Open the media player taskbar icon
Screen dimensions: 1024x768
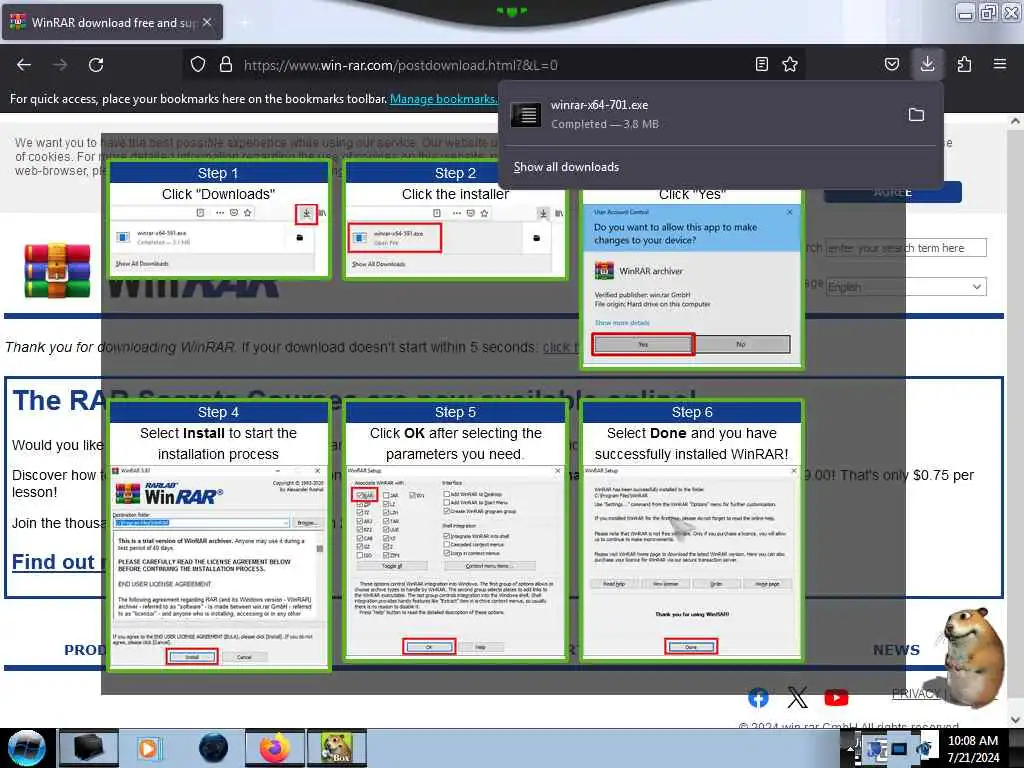point(149,748)
